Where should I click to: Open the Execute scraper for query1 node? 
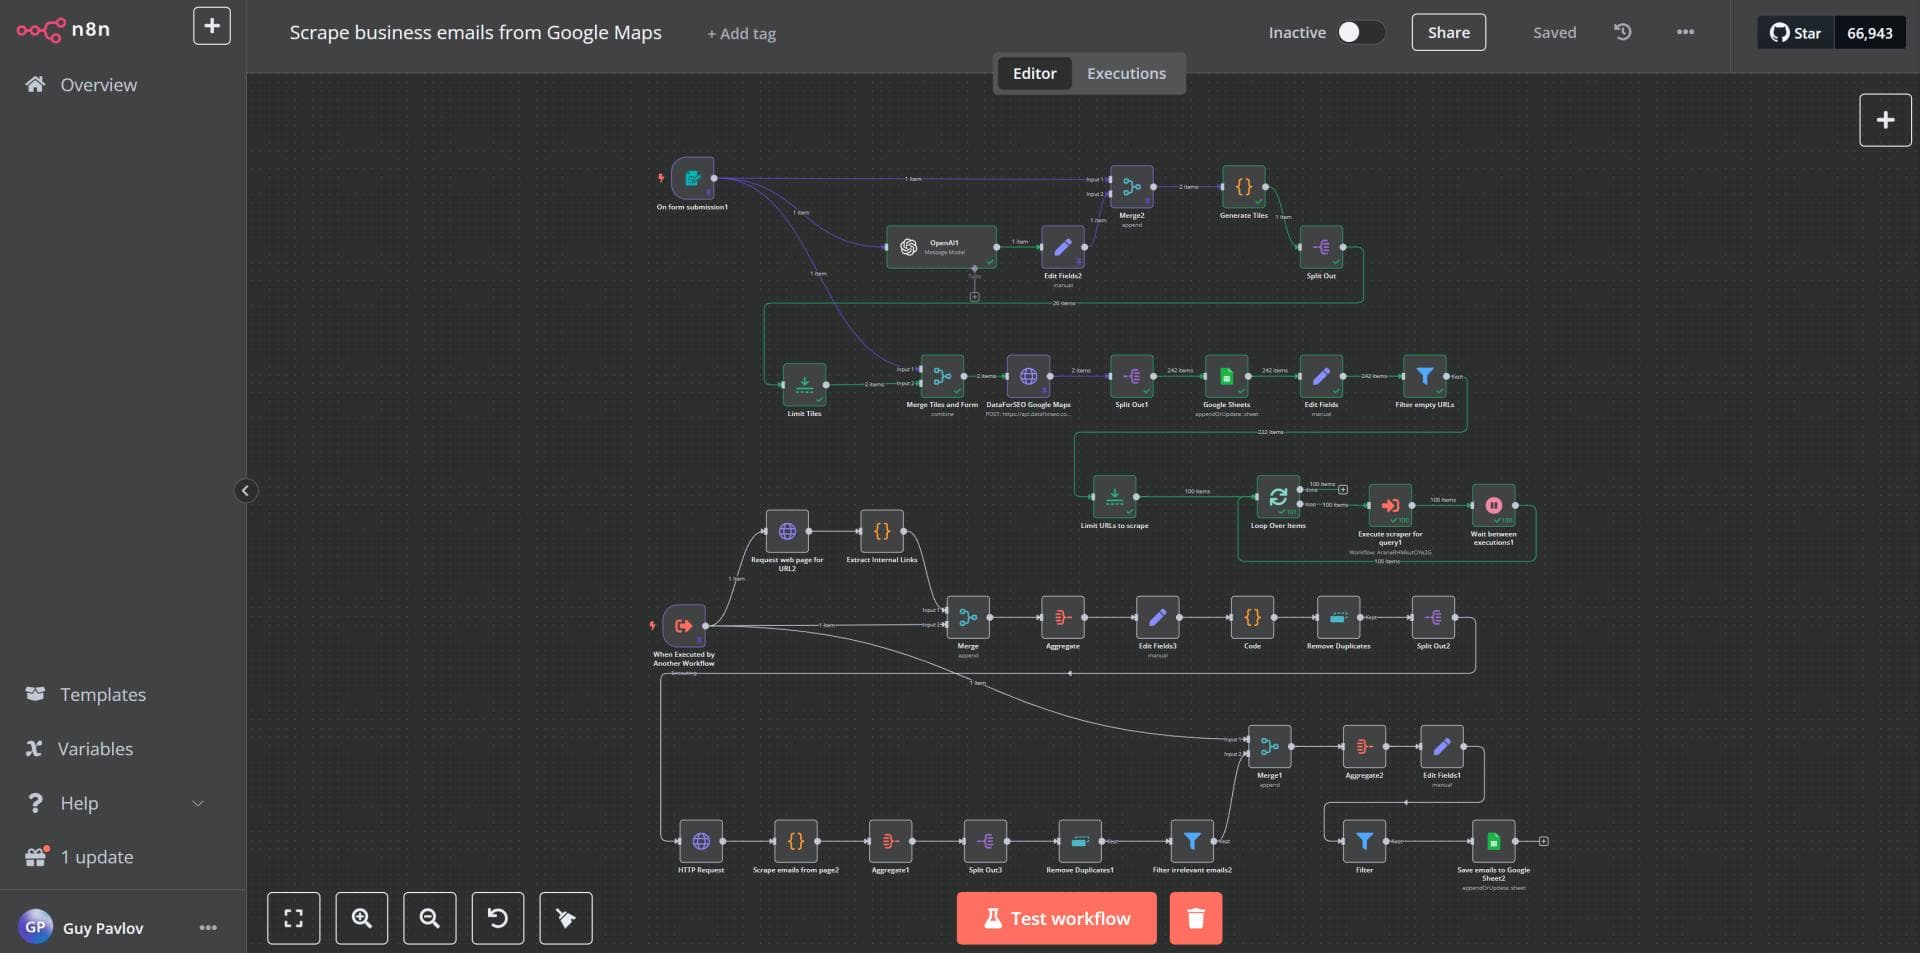[1390, 505]
